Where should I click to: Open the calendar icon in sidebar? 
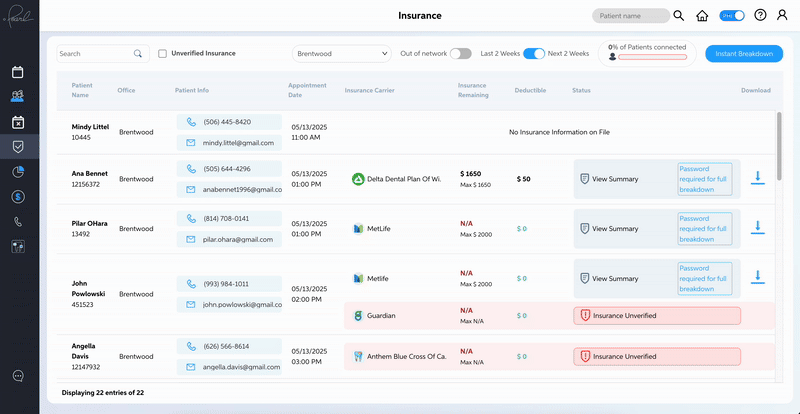(18, 72)
